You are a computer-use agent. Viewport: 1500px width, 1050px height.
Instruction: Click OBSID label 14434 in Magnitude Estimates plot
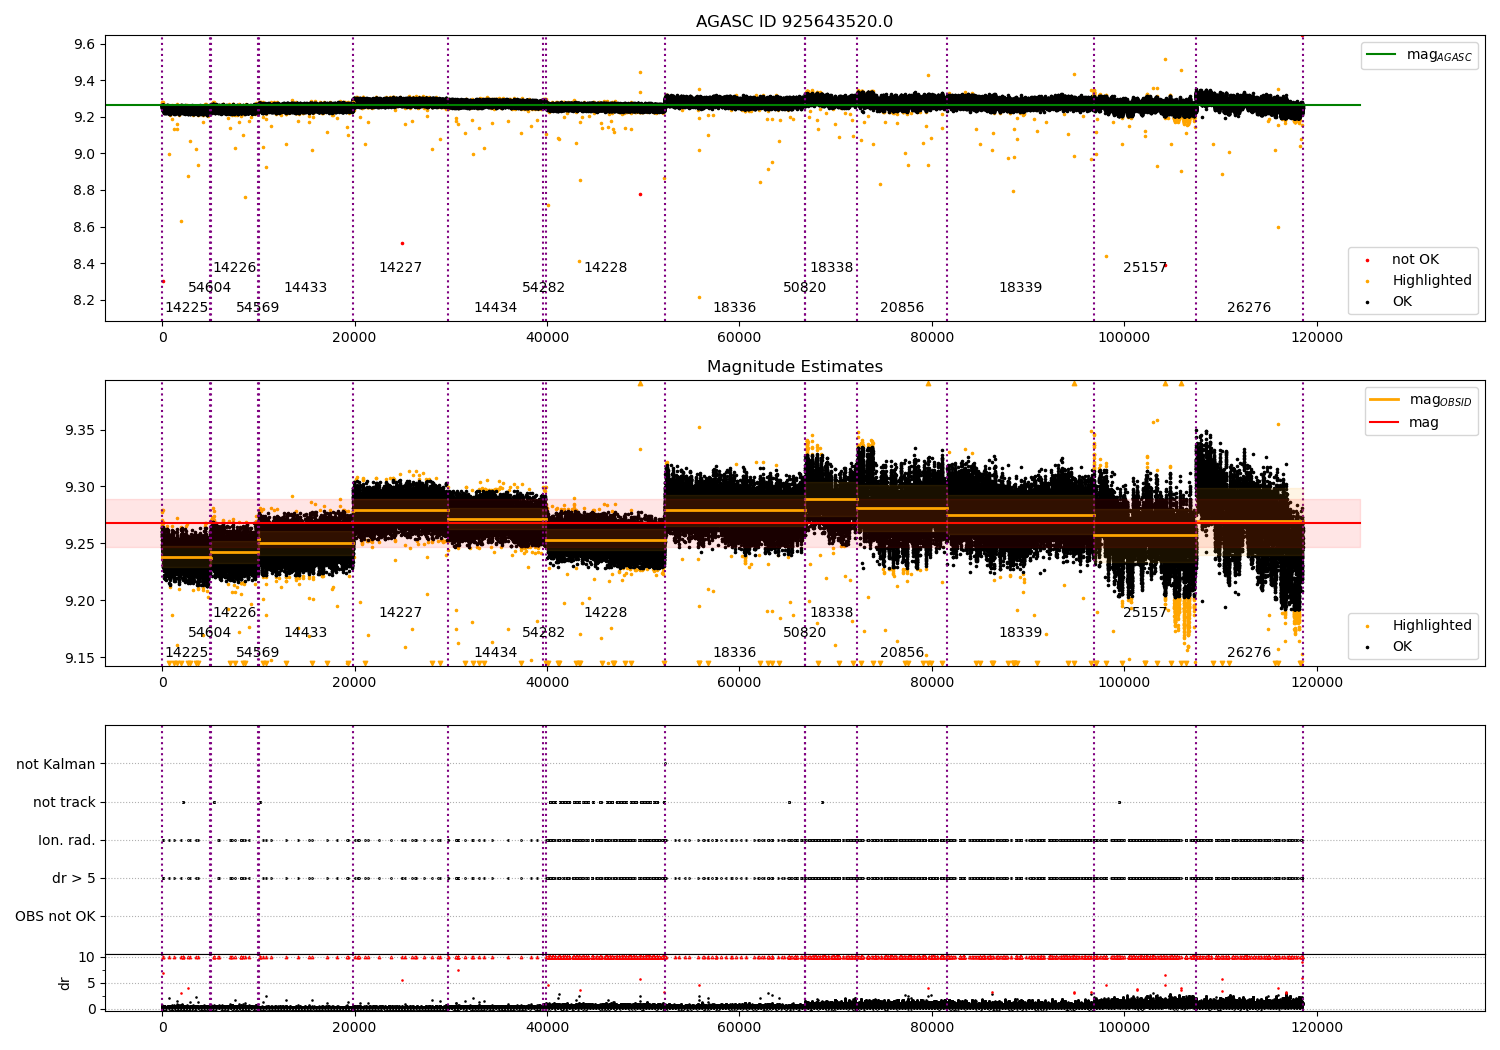point(496,653)
